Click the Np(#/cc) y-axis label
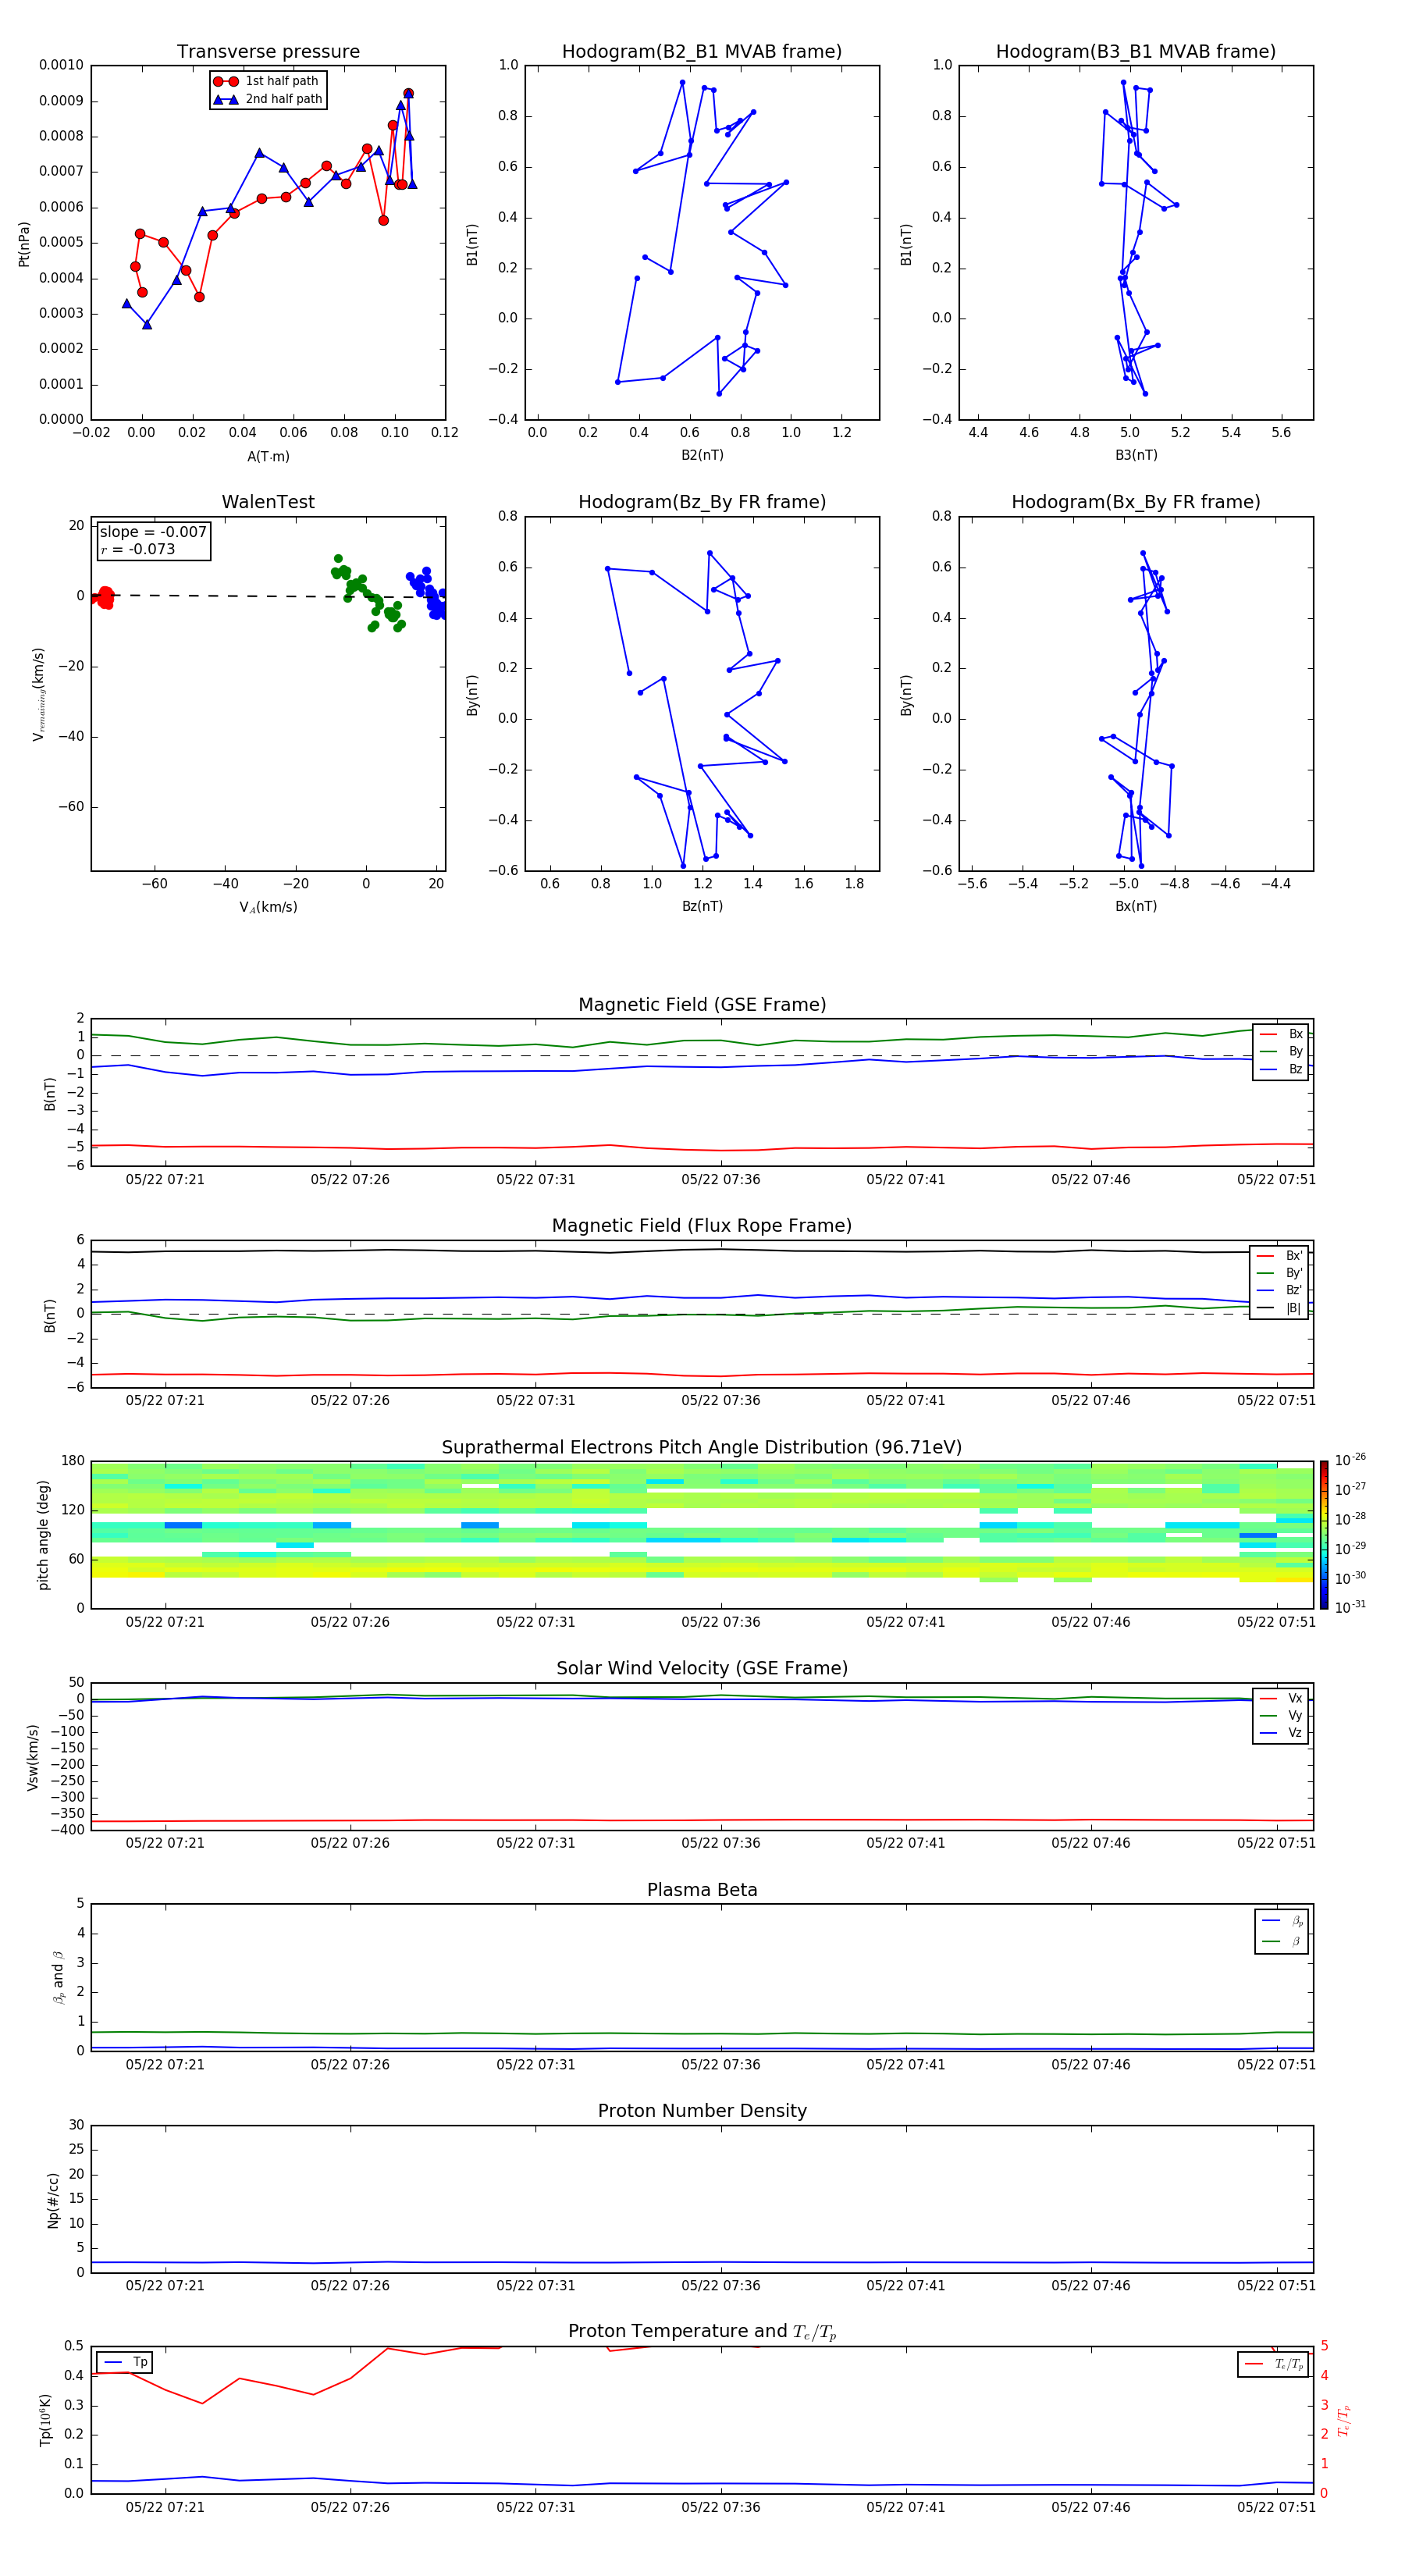Image resolution: width=1405 pixels, height=2576 pixels. point(53,2200)
